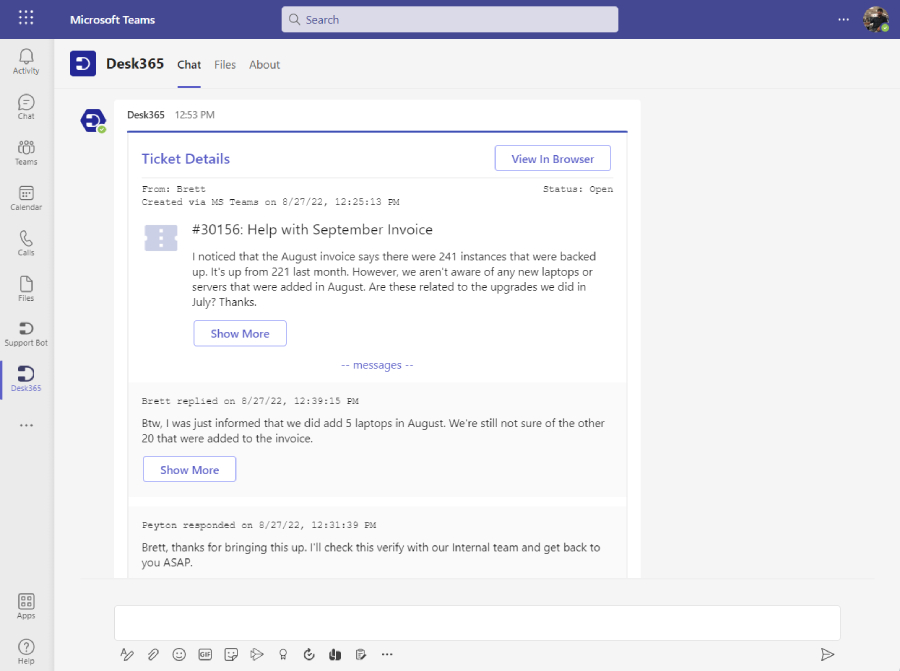The image size is (900, 671).
Task: Click the Ticket Details heading
Action: click(185, 159)
